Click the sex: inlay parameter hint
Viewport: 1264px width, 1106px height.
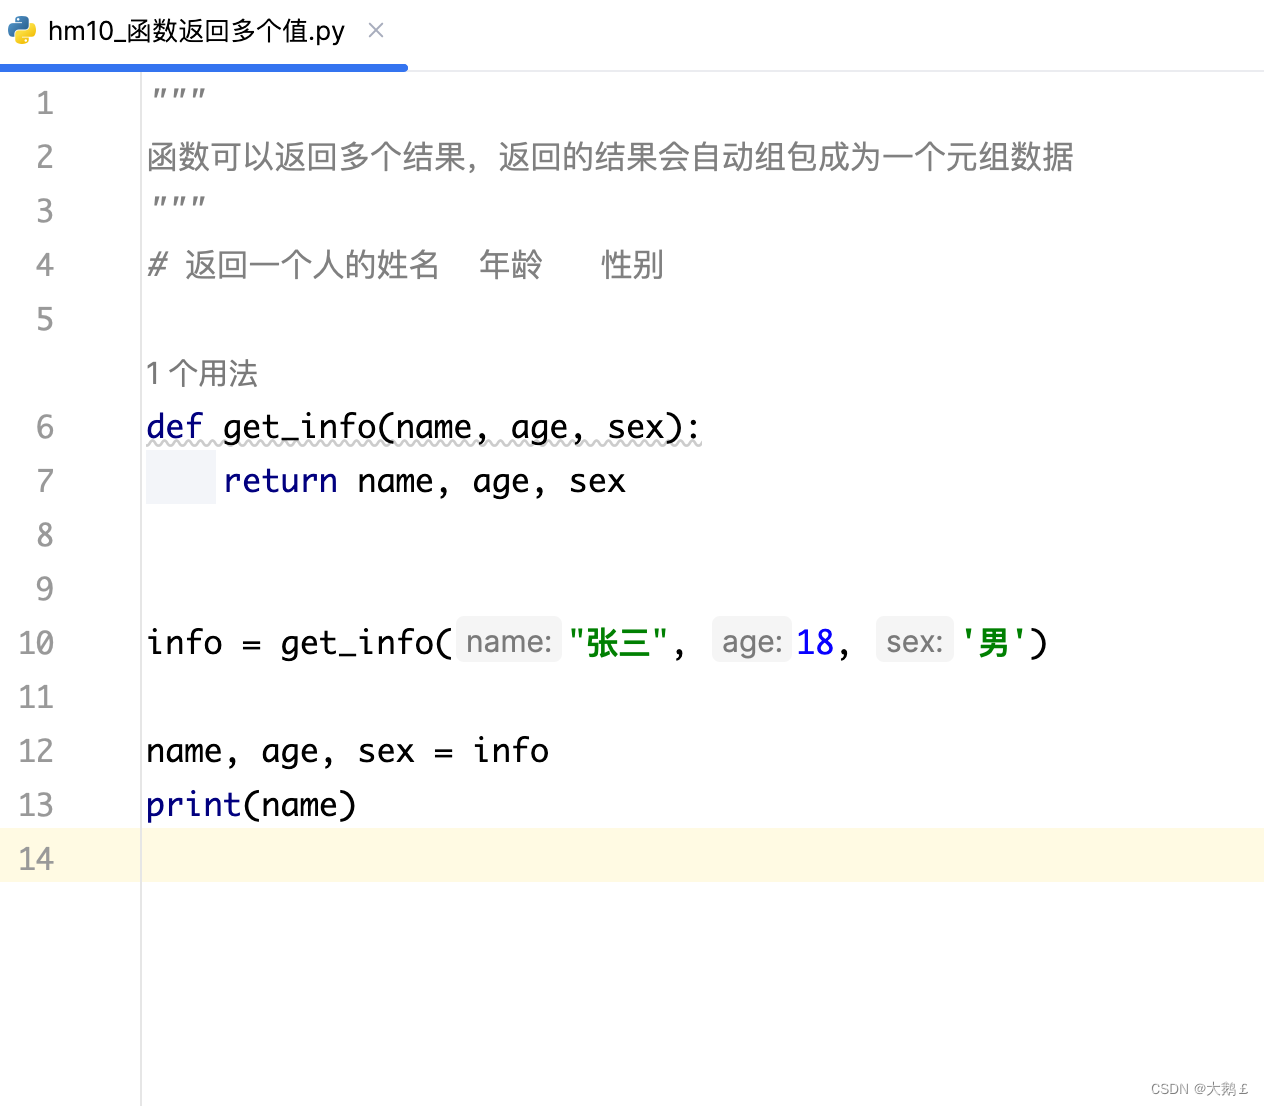913,640
